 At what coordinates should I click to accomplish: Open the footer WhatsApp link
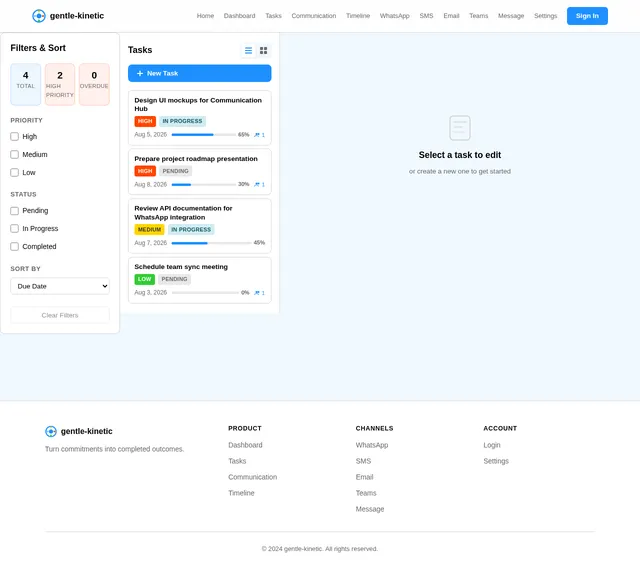tap(372, 445)
